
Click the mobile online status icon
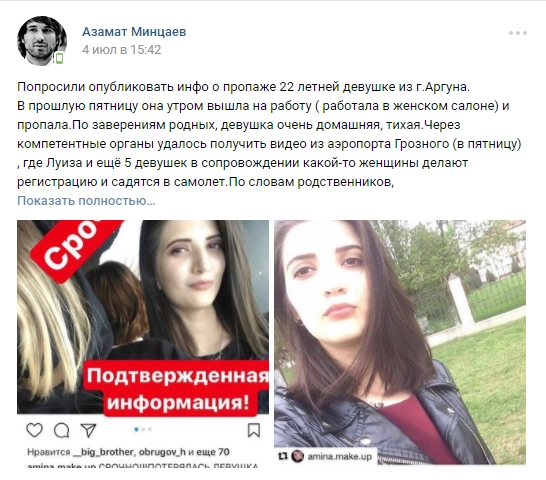tap(60, 58)
